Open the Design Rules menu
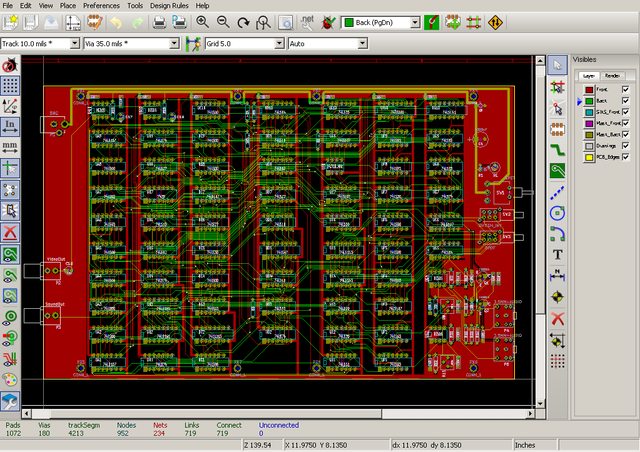Image resolution: width=640 pixels, height=452 pixels. pos(170,5)
